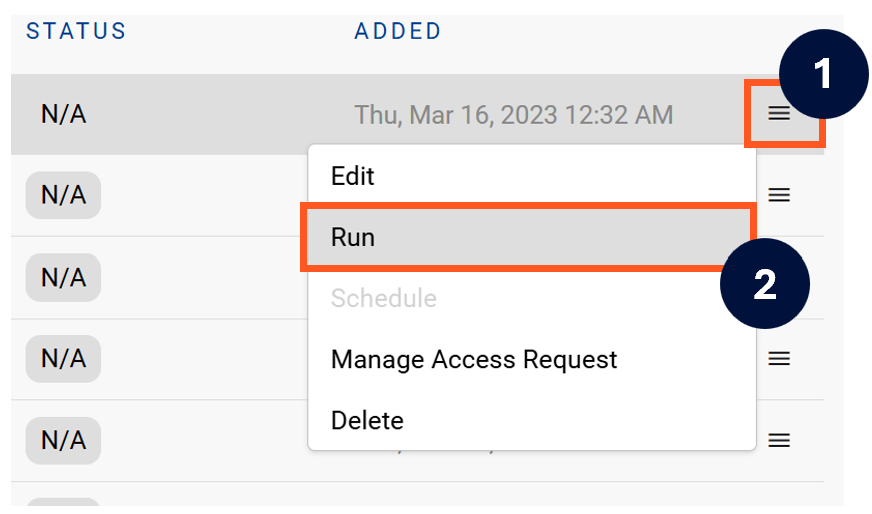The height and width of the screenshot is (514, 872).
Task: Click the fifth row's hamburger menu icon
Action: point(779,440)
